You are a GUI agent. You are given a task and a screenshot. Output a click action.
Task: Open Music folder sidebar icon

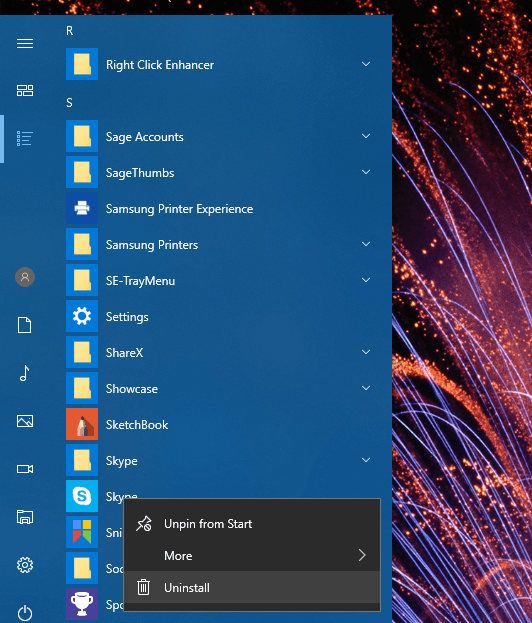point(25,373)
